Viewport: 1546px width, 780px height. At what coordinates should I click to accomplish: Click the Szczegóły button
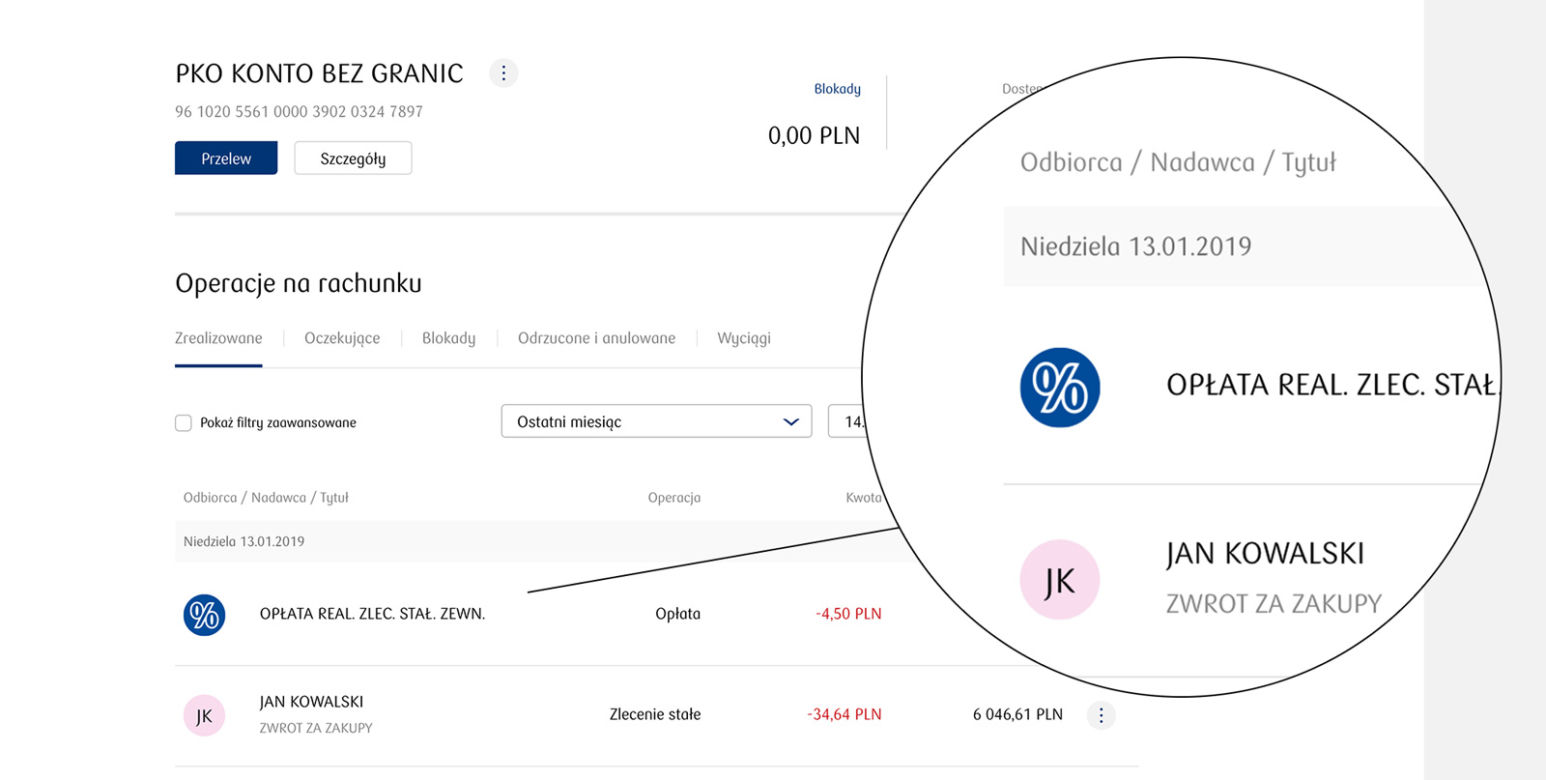353,158
